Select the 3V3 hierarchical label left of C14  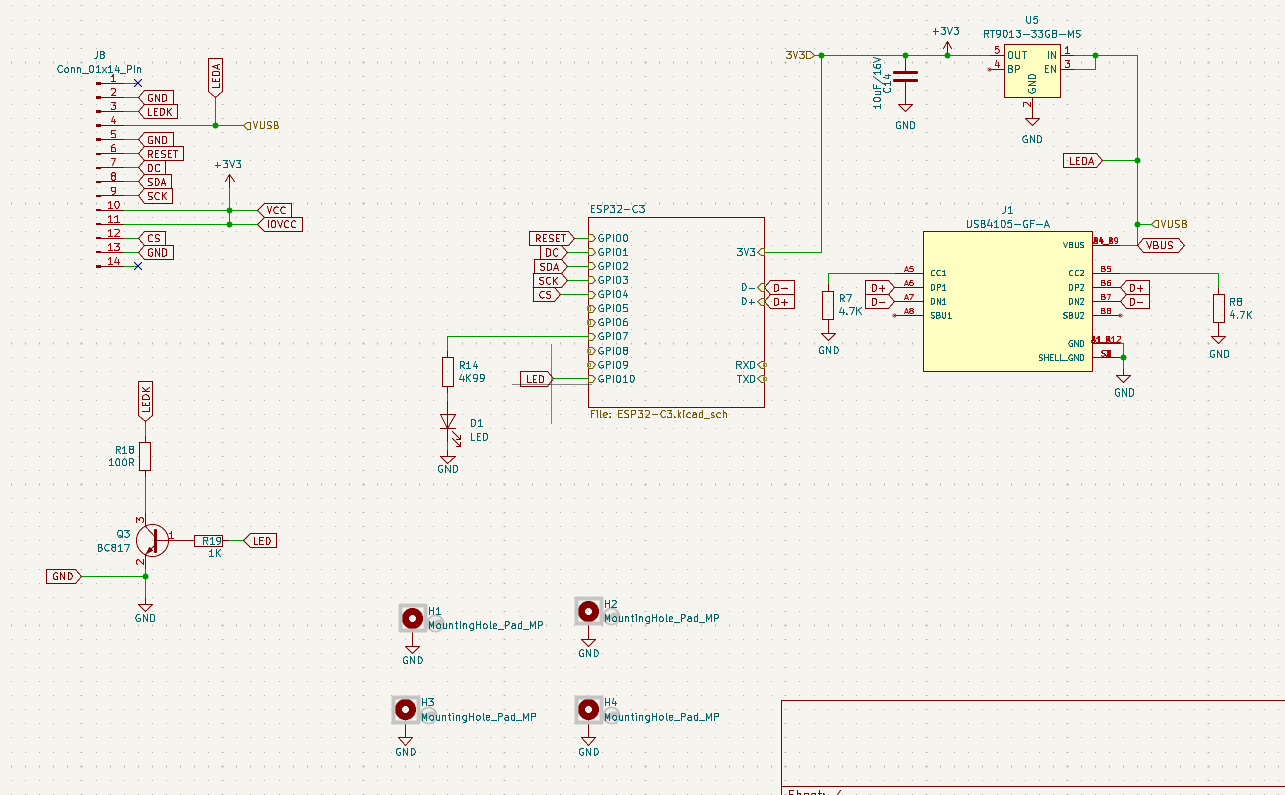tap(800, 55)
